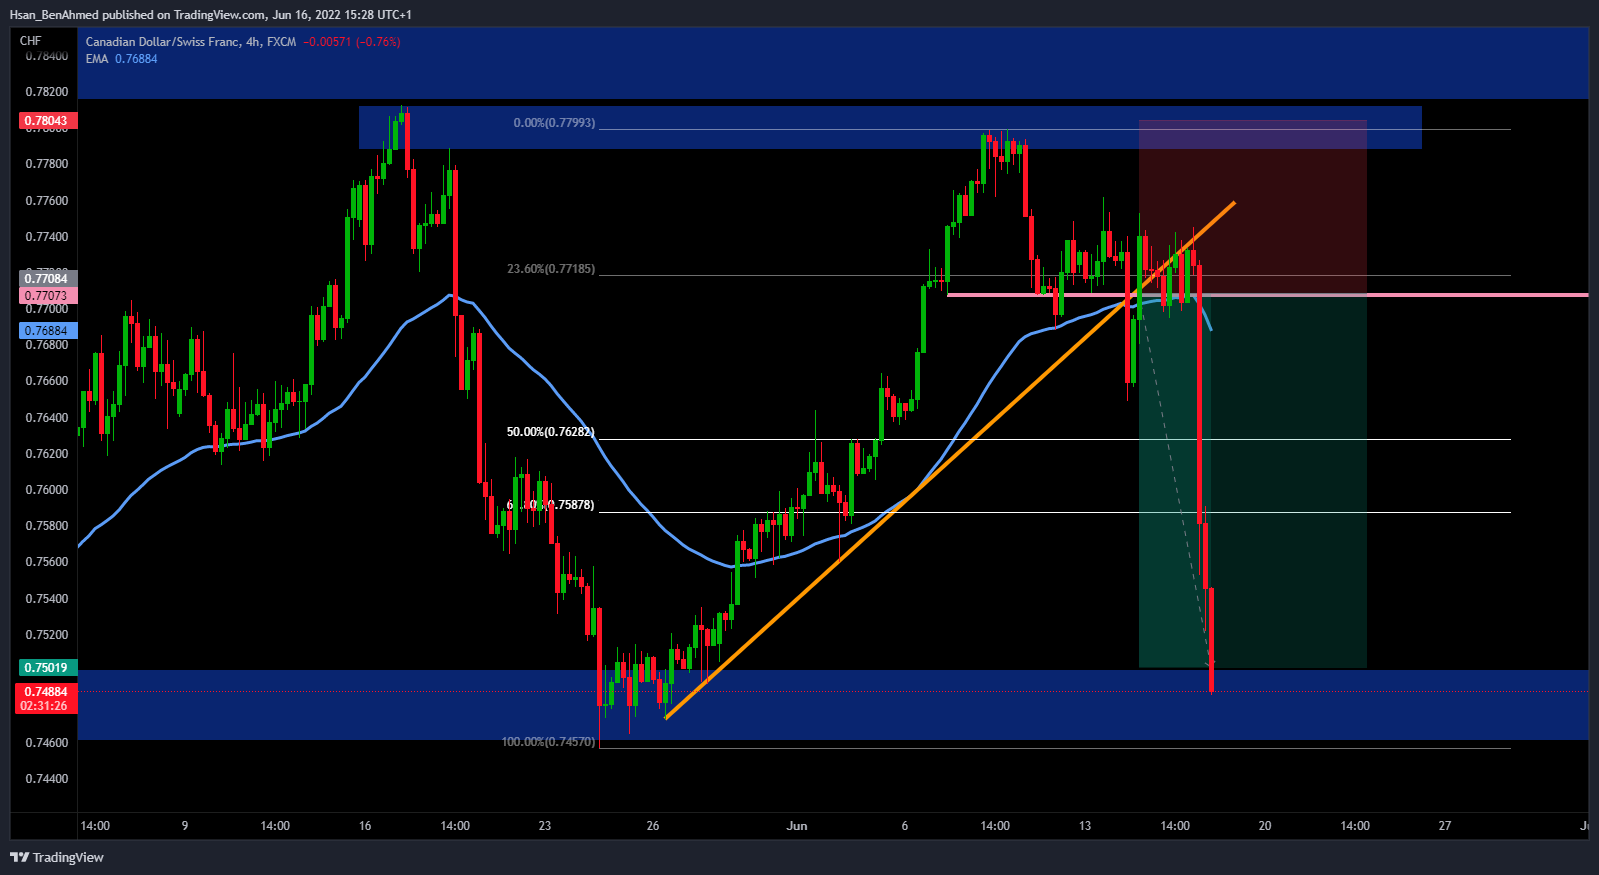Click the 0.76600 price axis label
The image size is (1599, 875).
click(47, 381)
